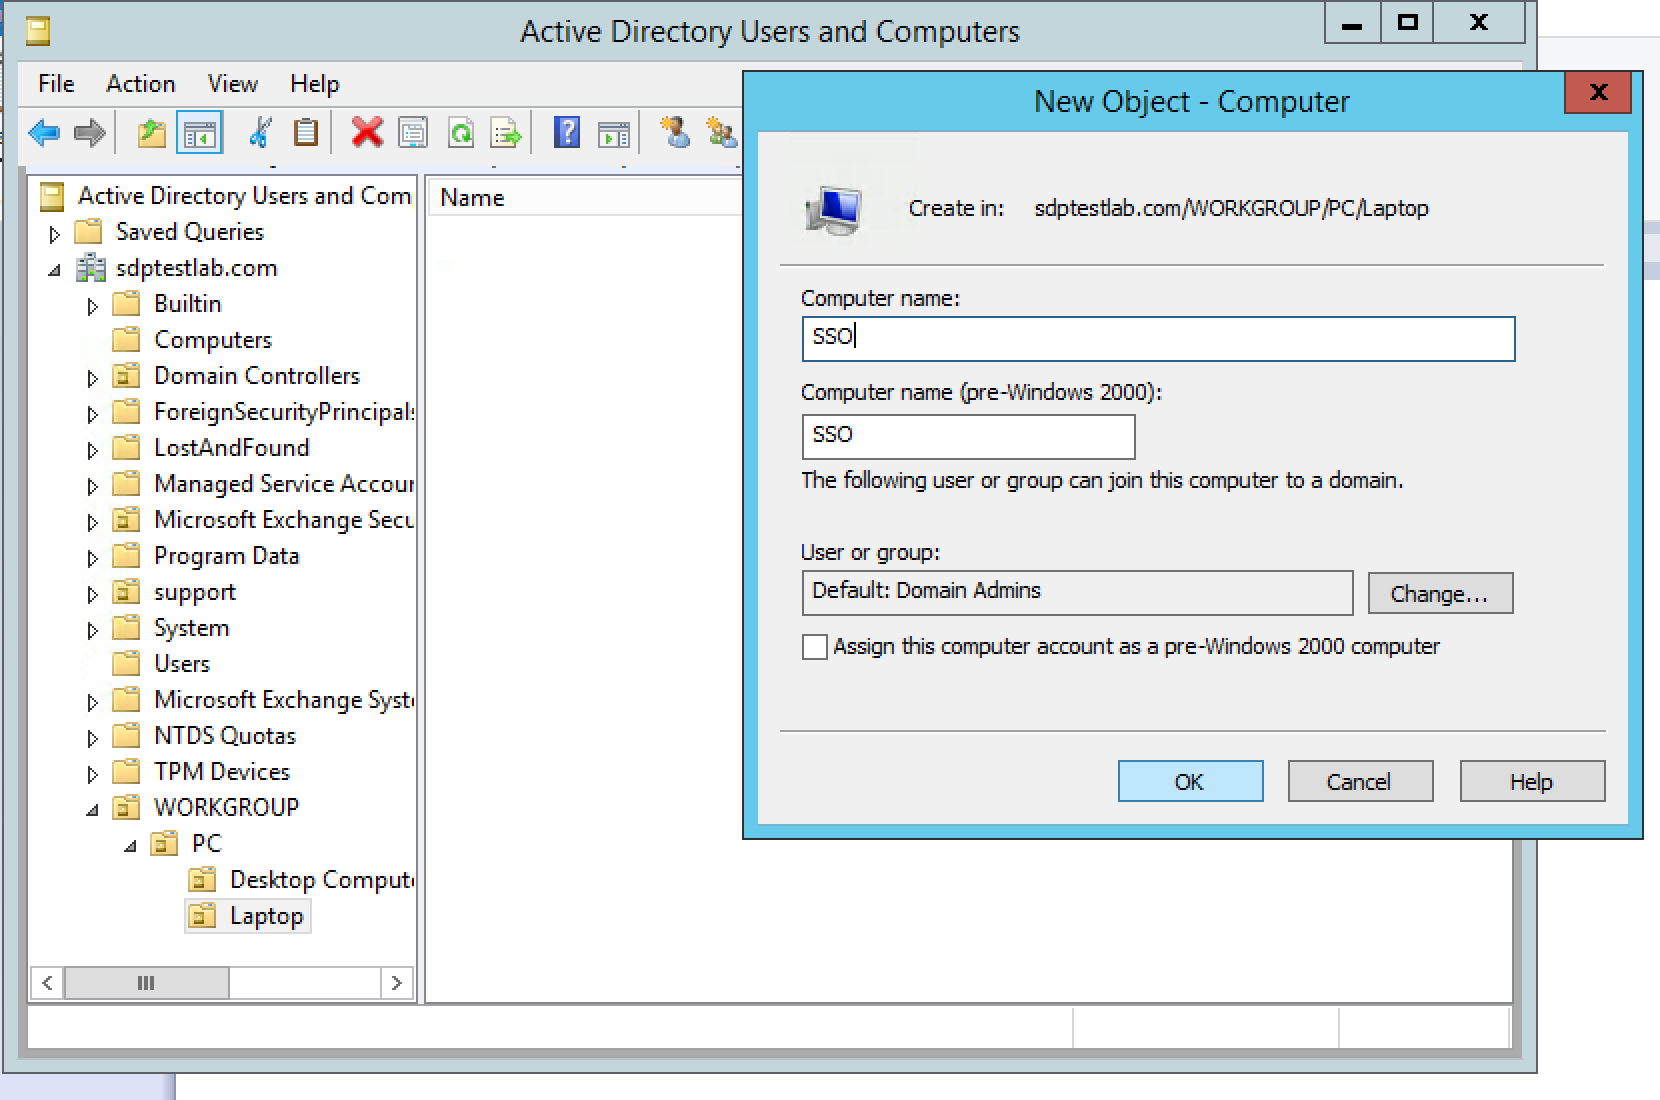
Task: Enable pre-Windows 2000 computer account checkbox
Action: click(x=815, y=647)
